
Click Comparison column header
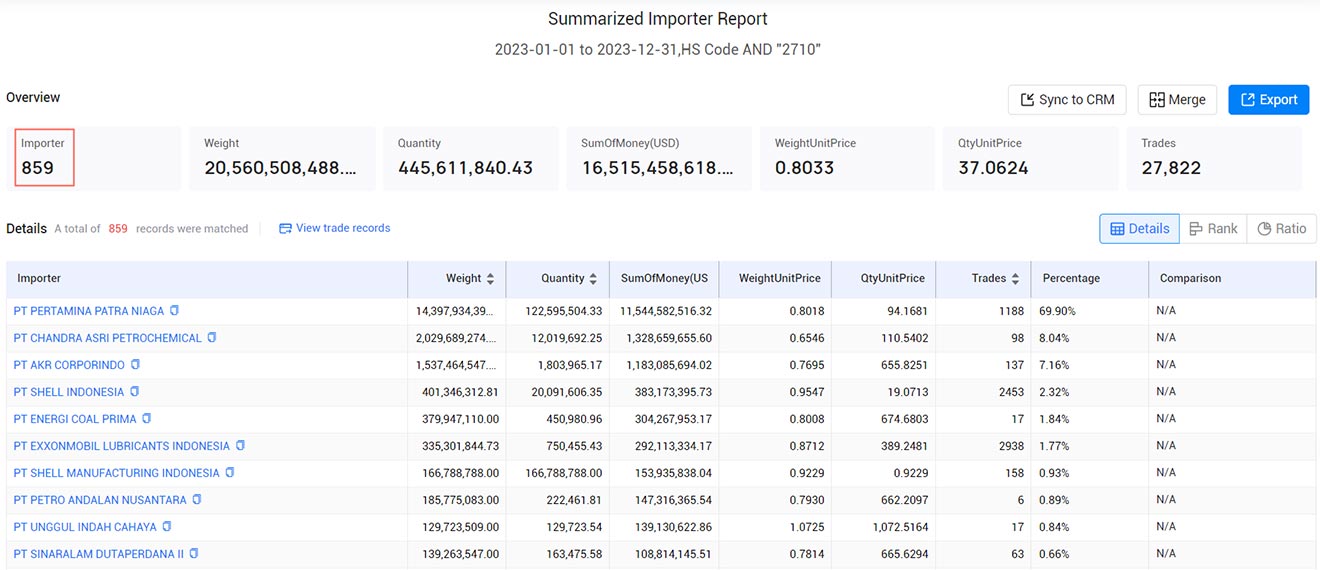coord(1232,279)
